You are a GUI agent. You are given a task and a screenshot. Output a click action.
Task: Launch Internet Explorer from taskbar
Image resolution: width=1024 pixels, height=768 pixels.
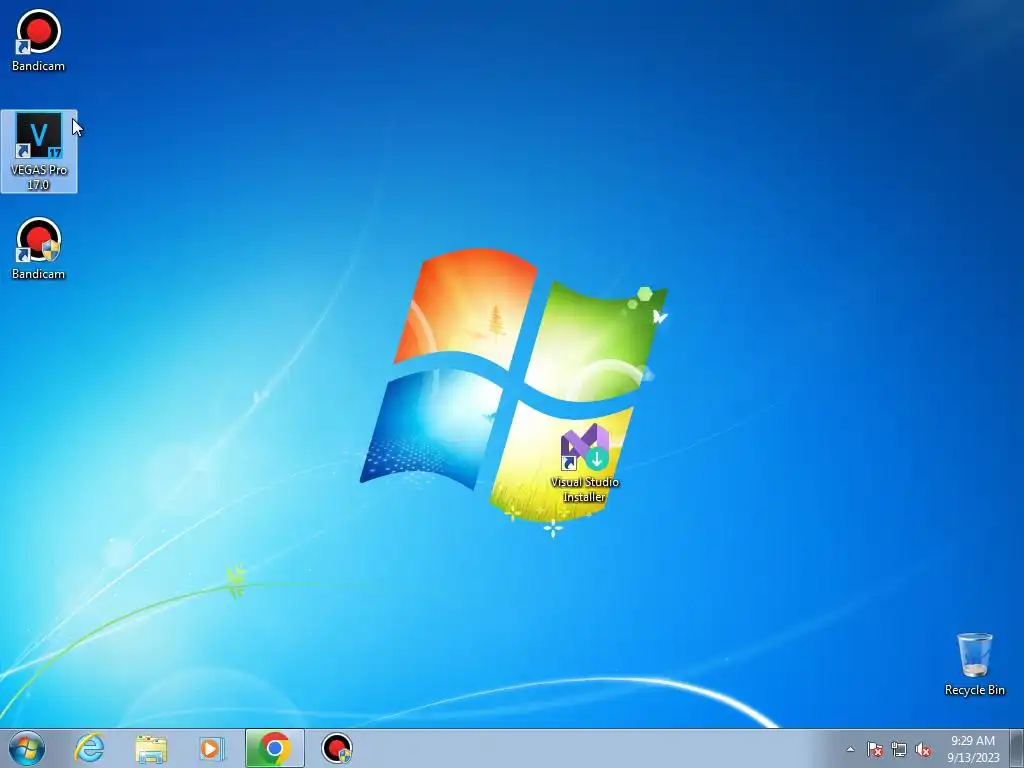pos(89,748)
